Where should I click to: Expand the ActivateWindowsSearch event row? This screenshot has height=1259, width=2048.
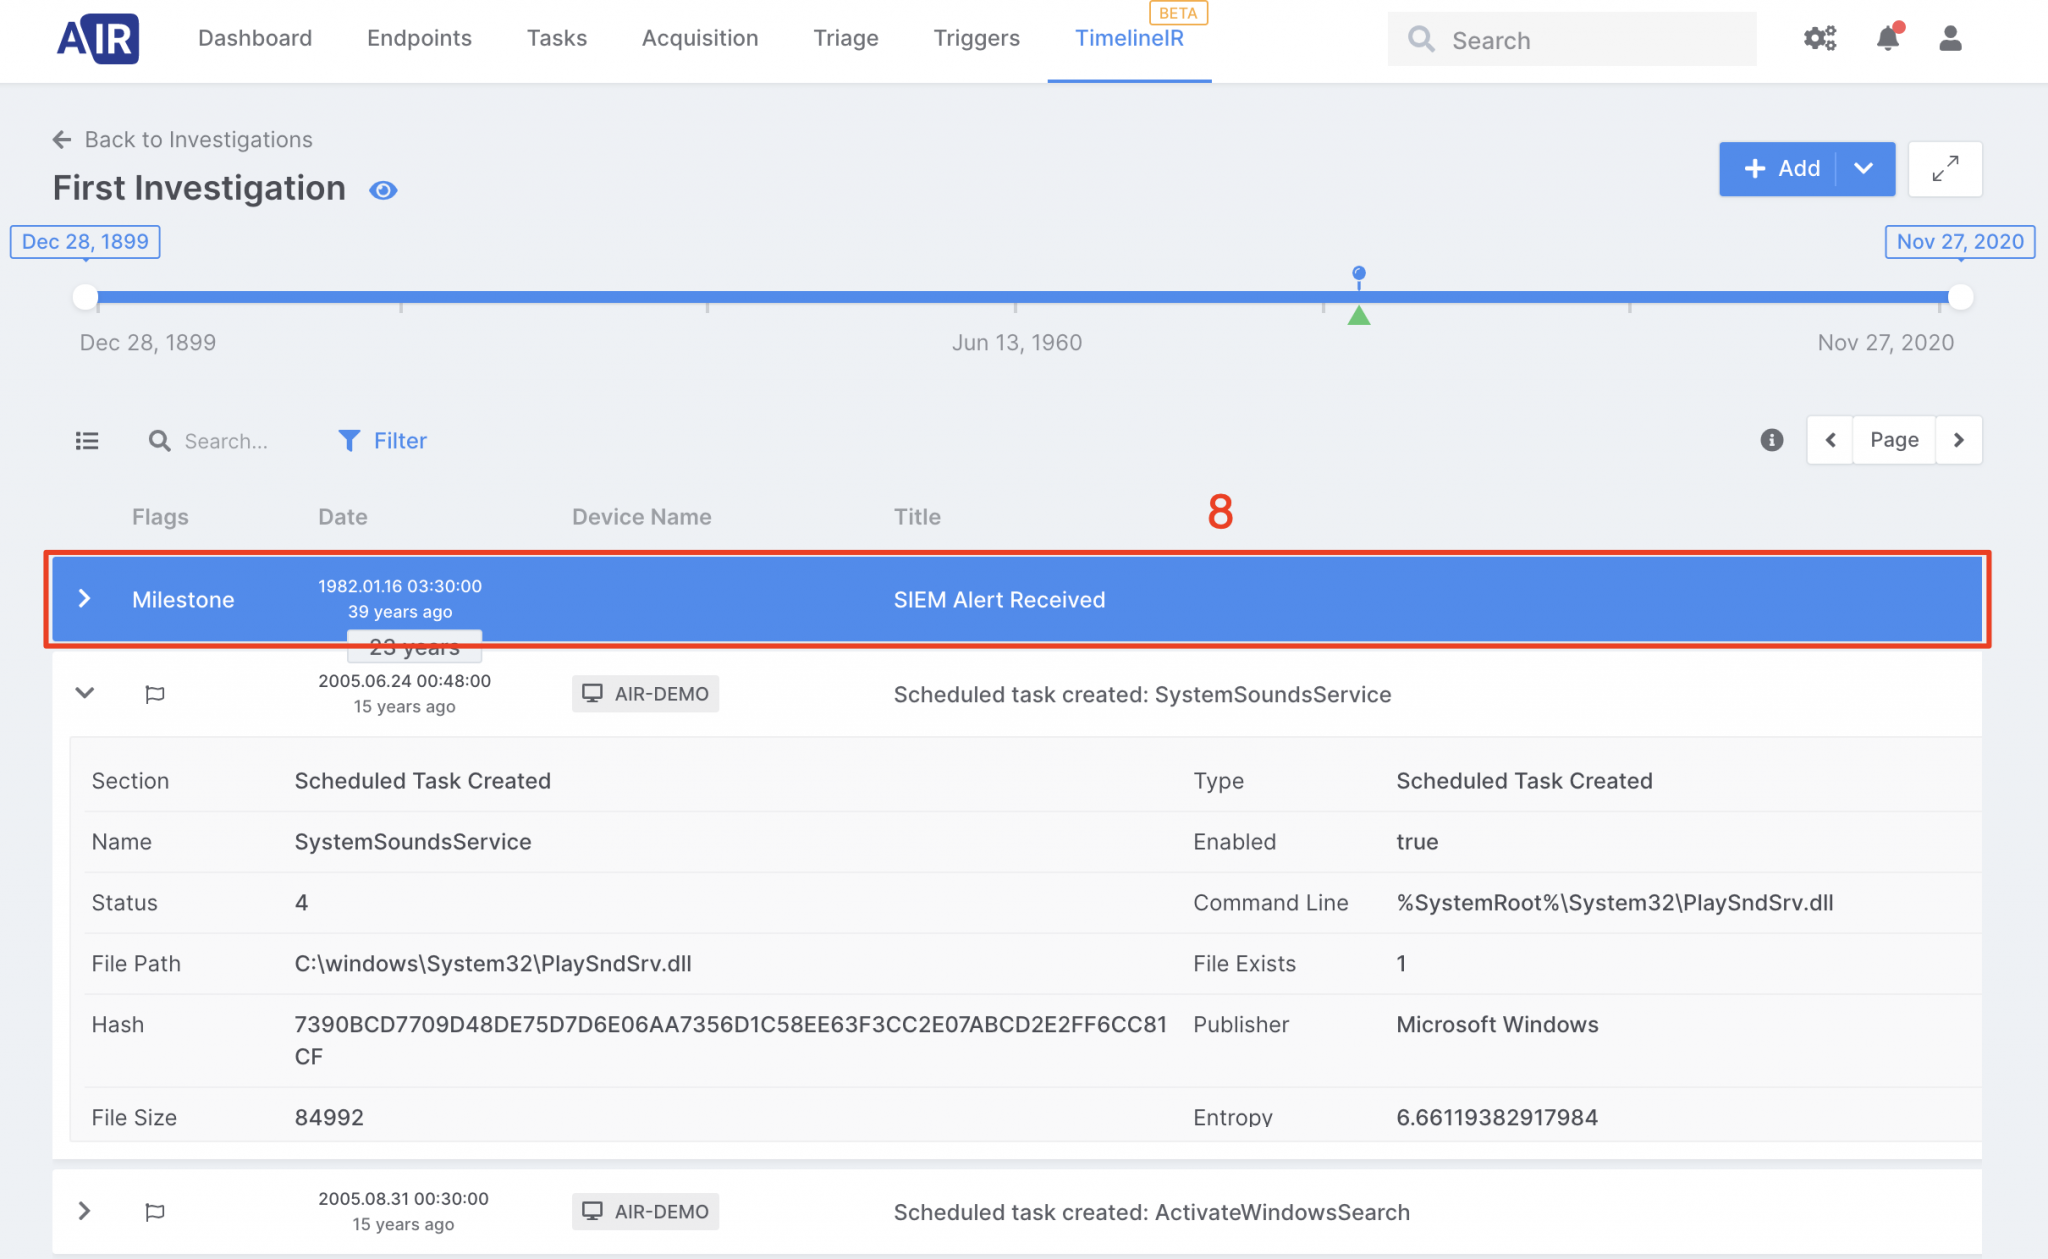[85, 1211]
